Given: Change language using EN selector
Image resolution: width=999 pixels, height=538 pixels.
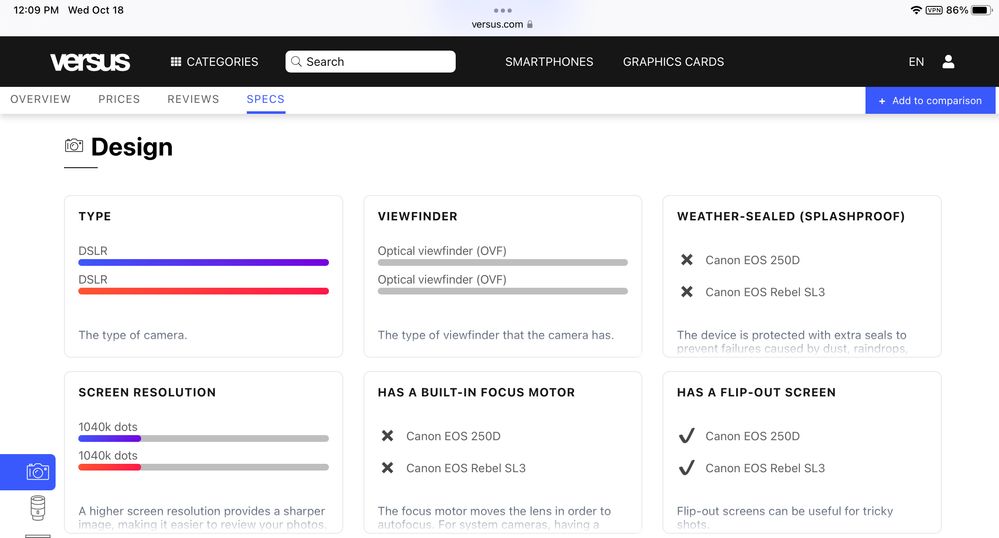Looking at the screenshot, I should [916, 62].
